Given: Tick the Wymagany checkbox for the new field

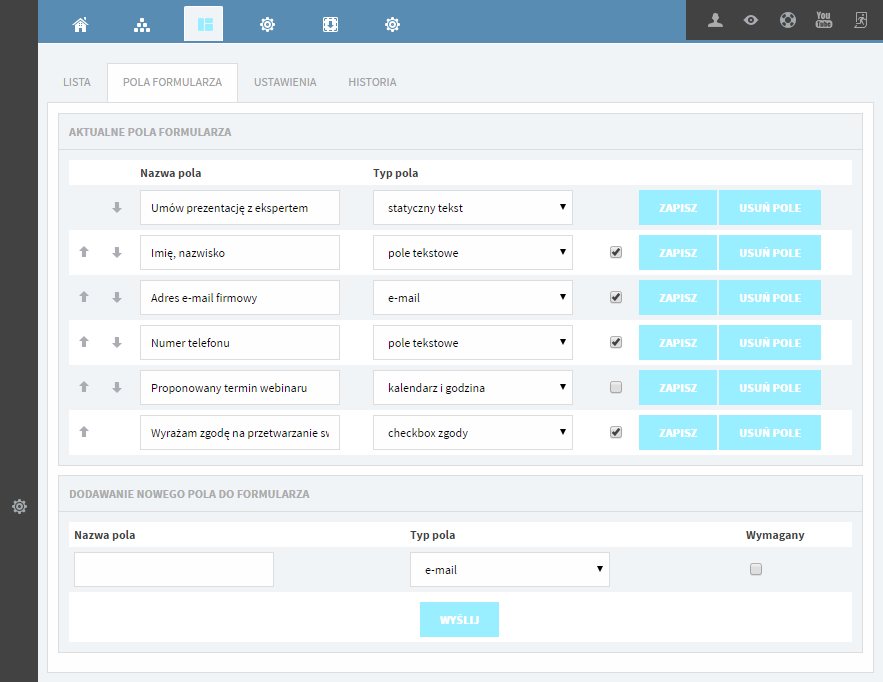Looking at the screenshot, I should click(756, 569).
